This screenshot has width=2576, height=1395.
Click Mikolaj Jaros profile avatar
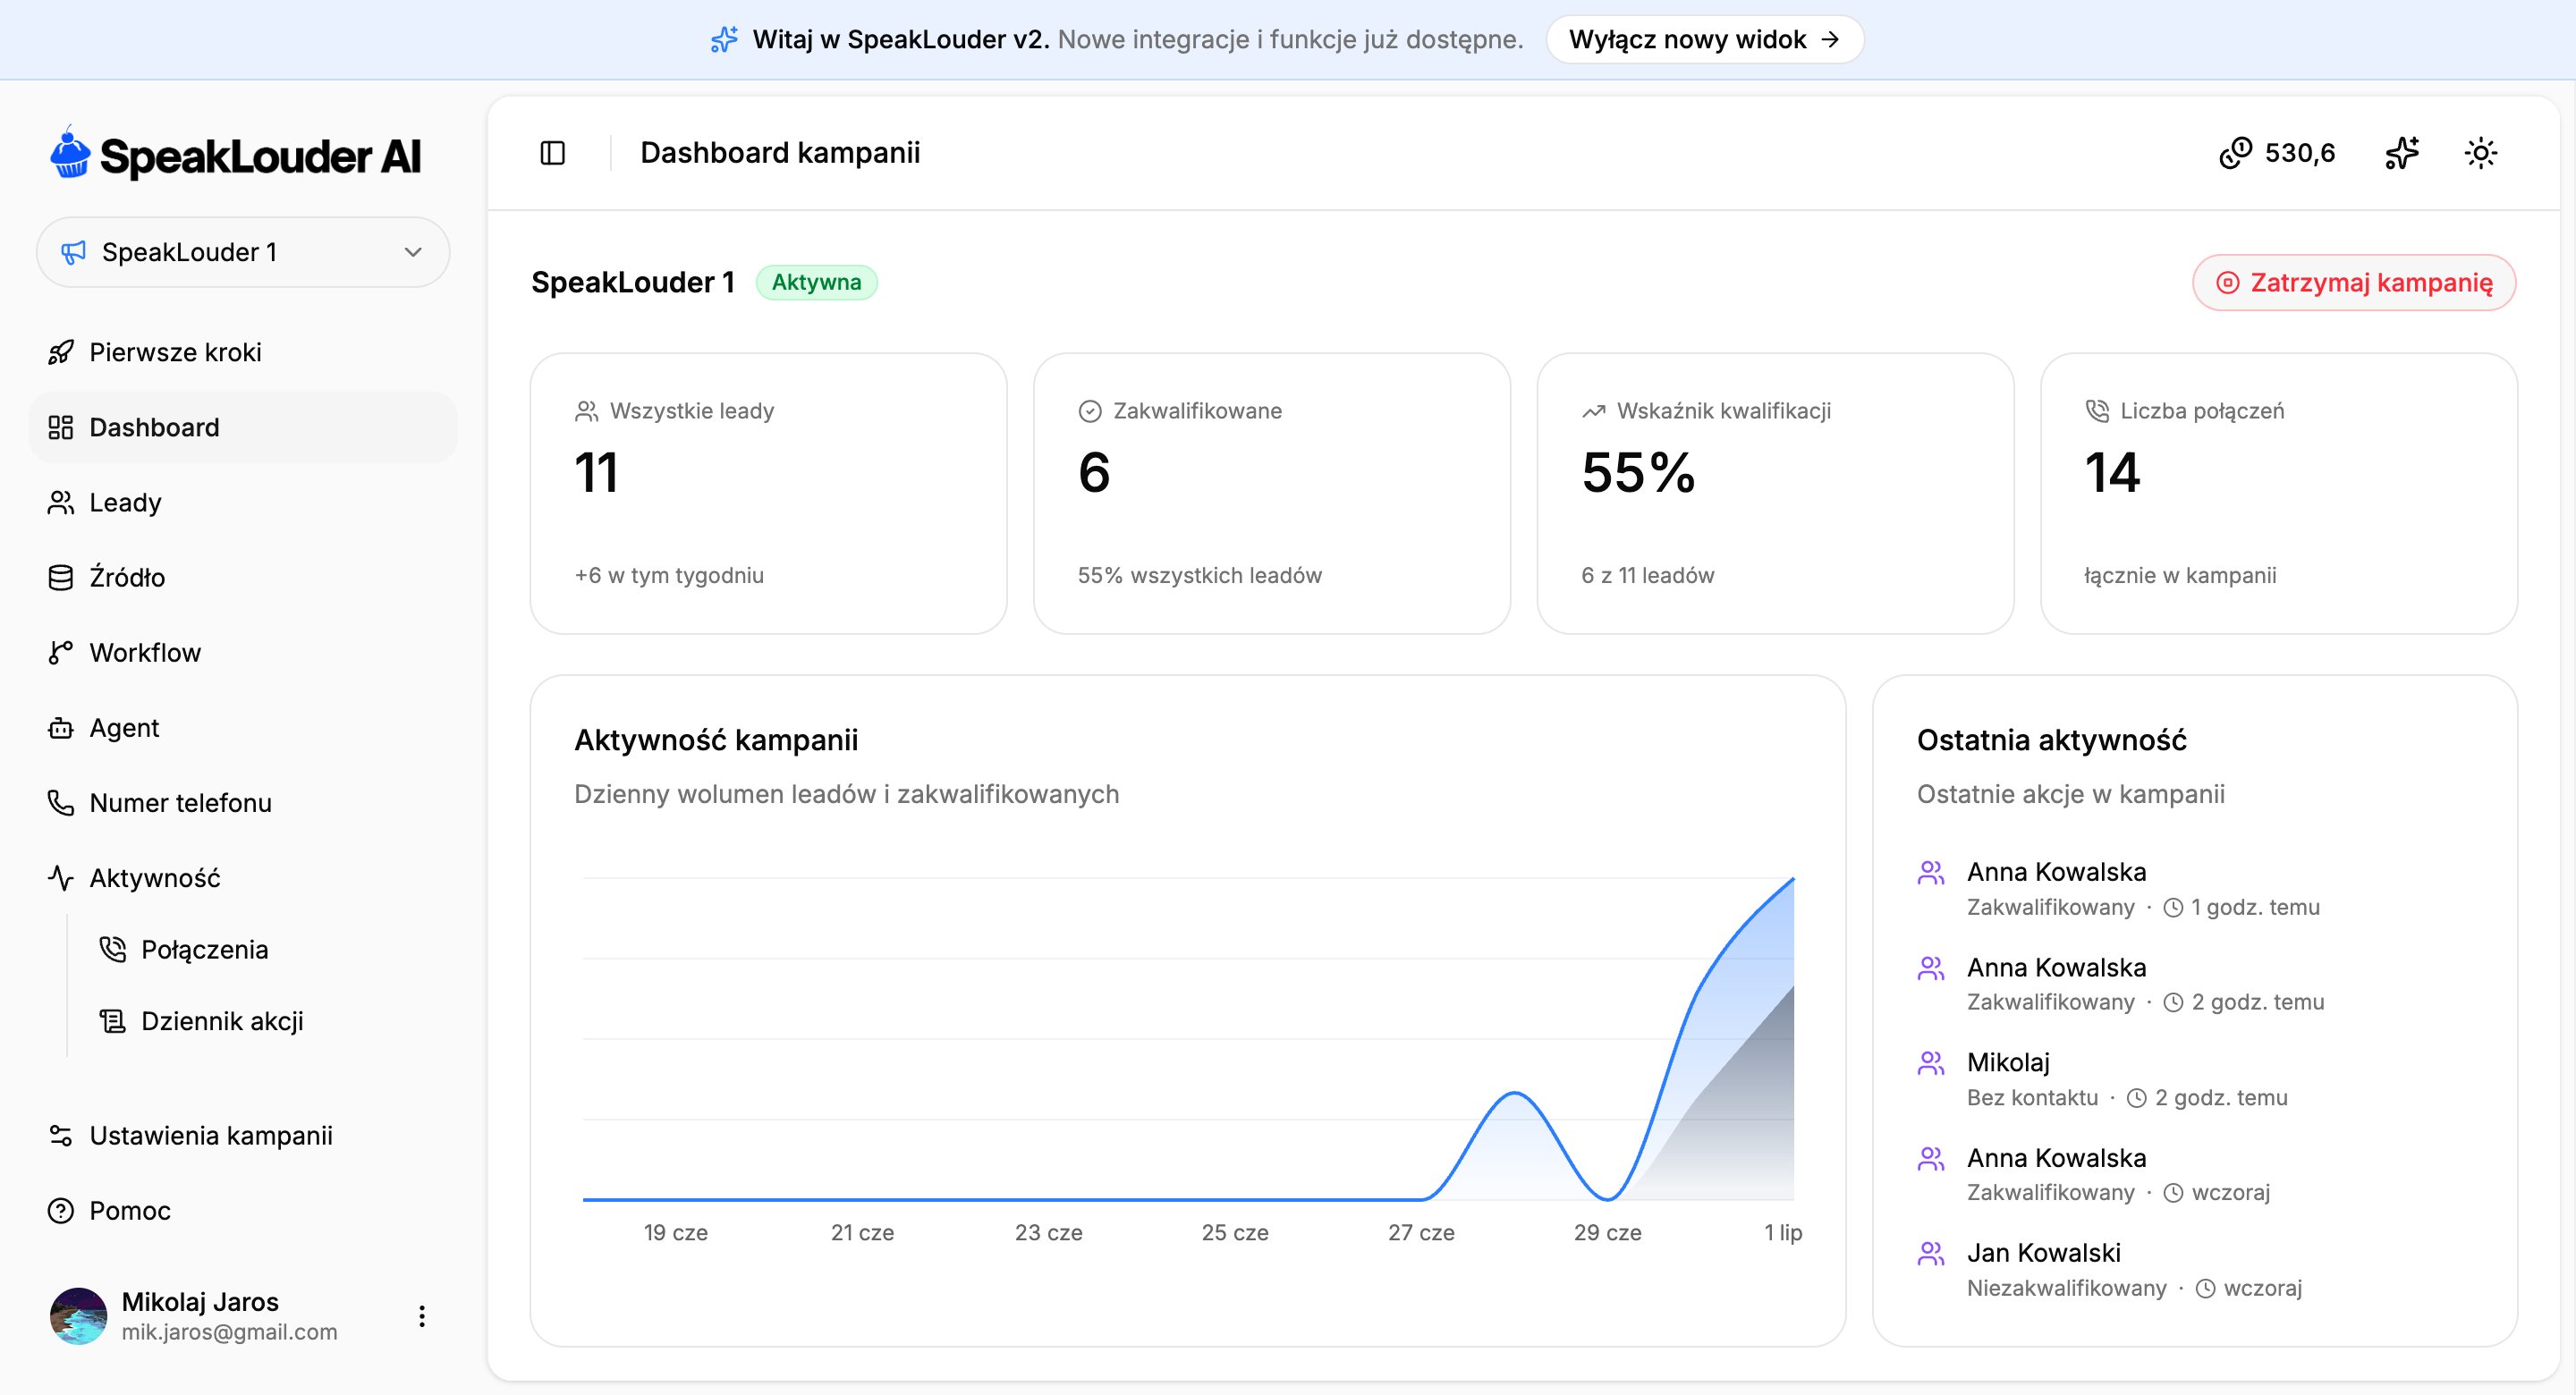click(x=78, y=1316)
